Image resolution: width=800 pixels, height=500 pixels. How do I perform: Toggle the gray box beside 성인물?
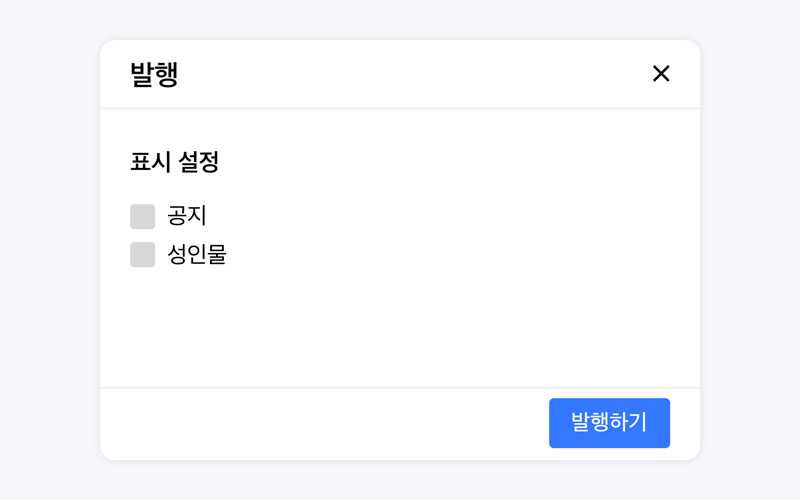pyautogui.click(x=142, y=254)
